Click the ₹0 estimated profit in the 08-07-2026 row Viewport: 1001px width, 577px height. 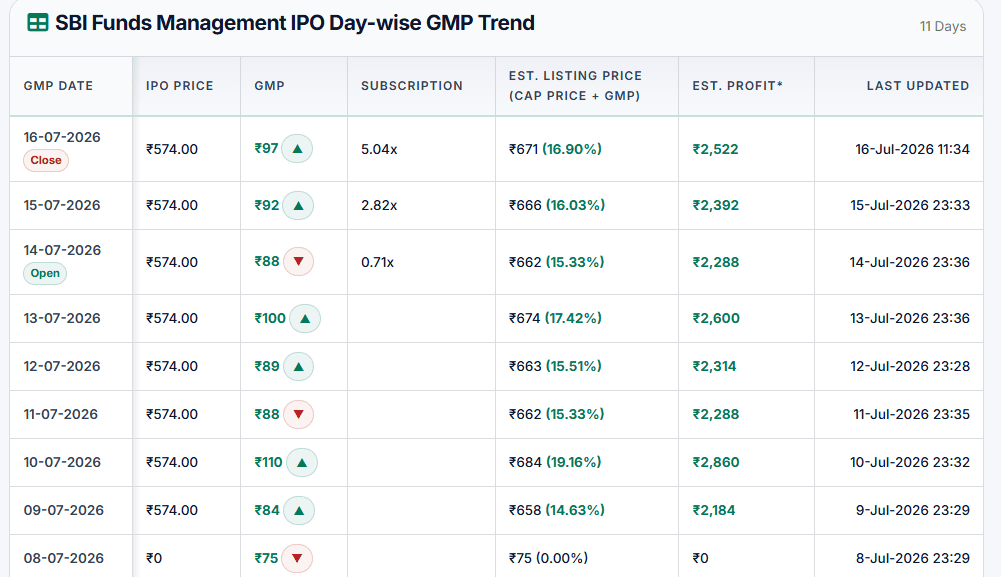click(700, 558)
